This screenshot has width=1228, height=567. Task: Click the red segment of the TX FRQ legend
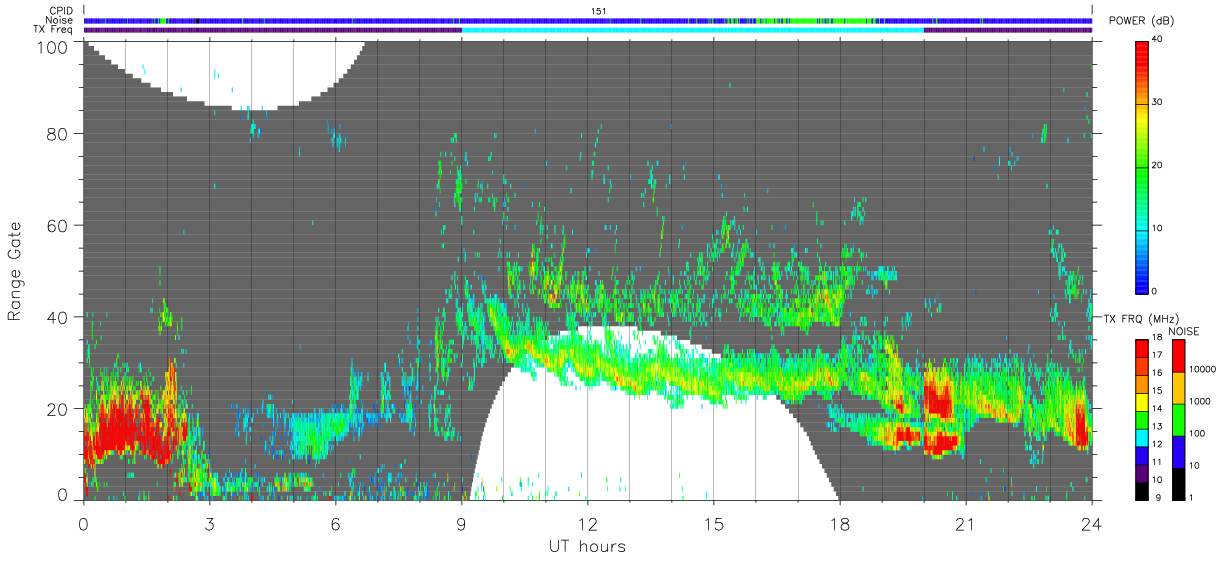pos(1141,347)
